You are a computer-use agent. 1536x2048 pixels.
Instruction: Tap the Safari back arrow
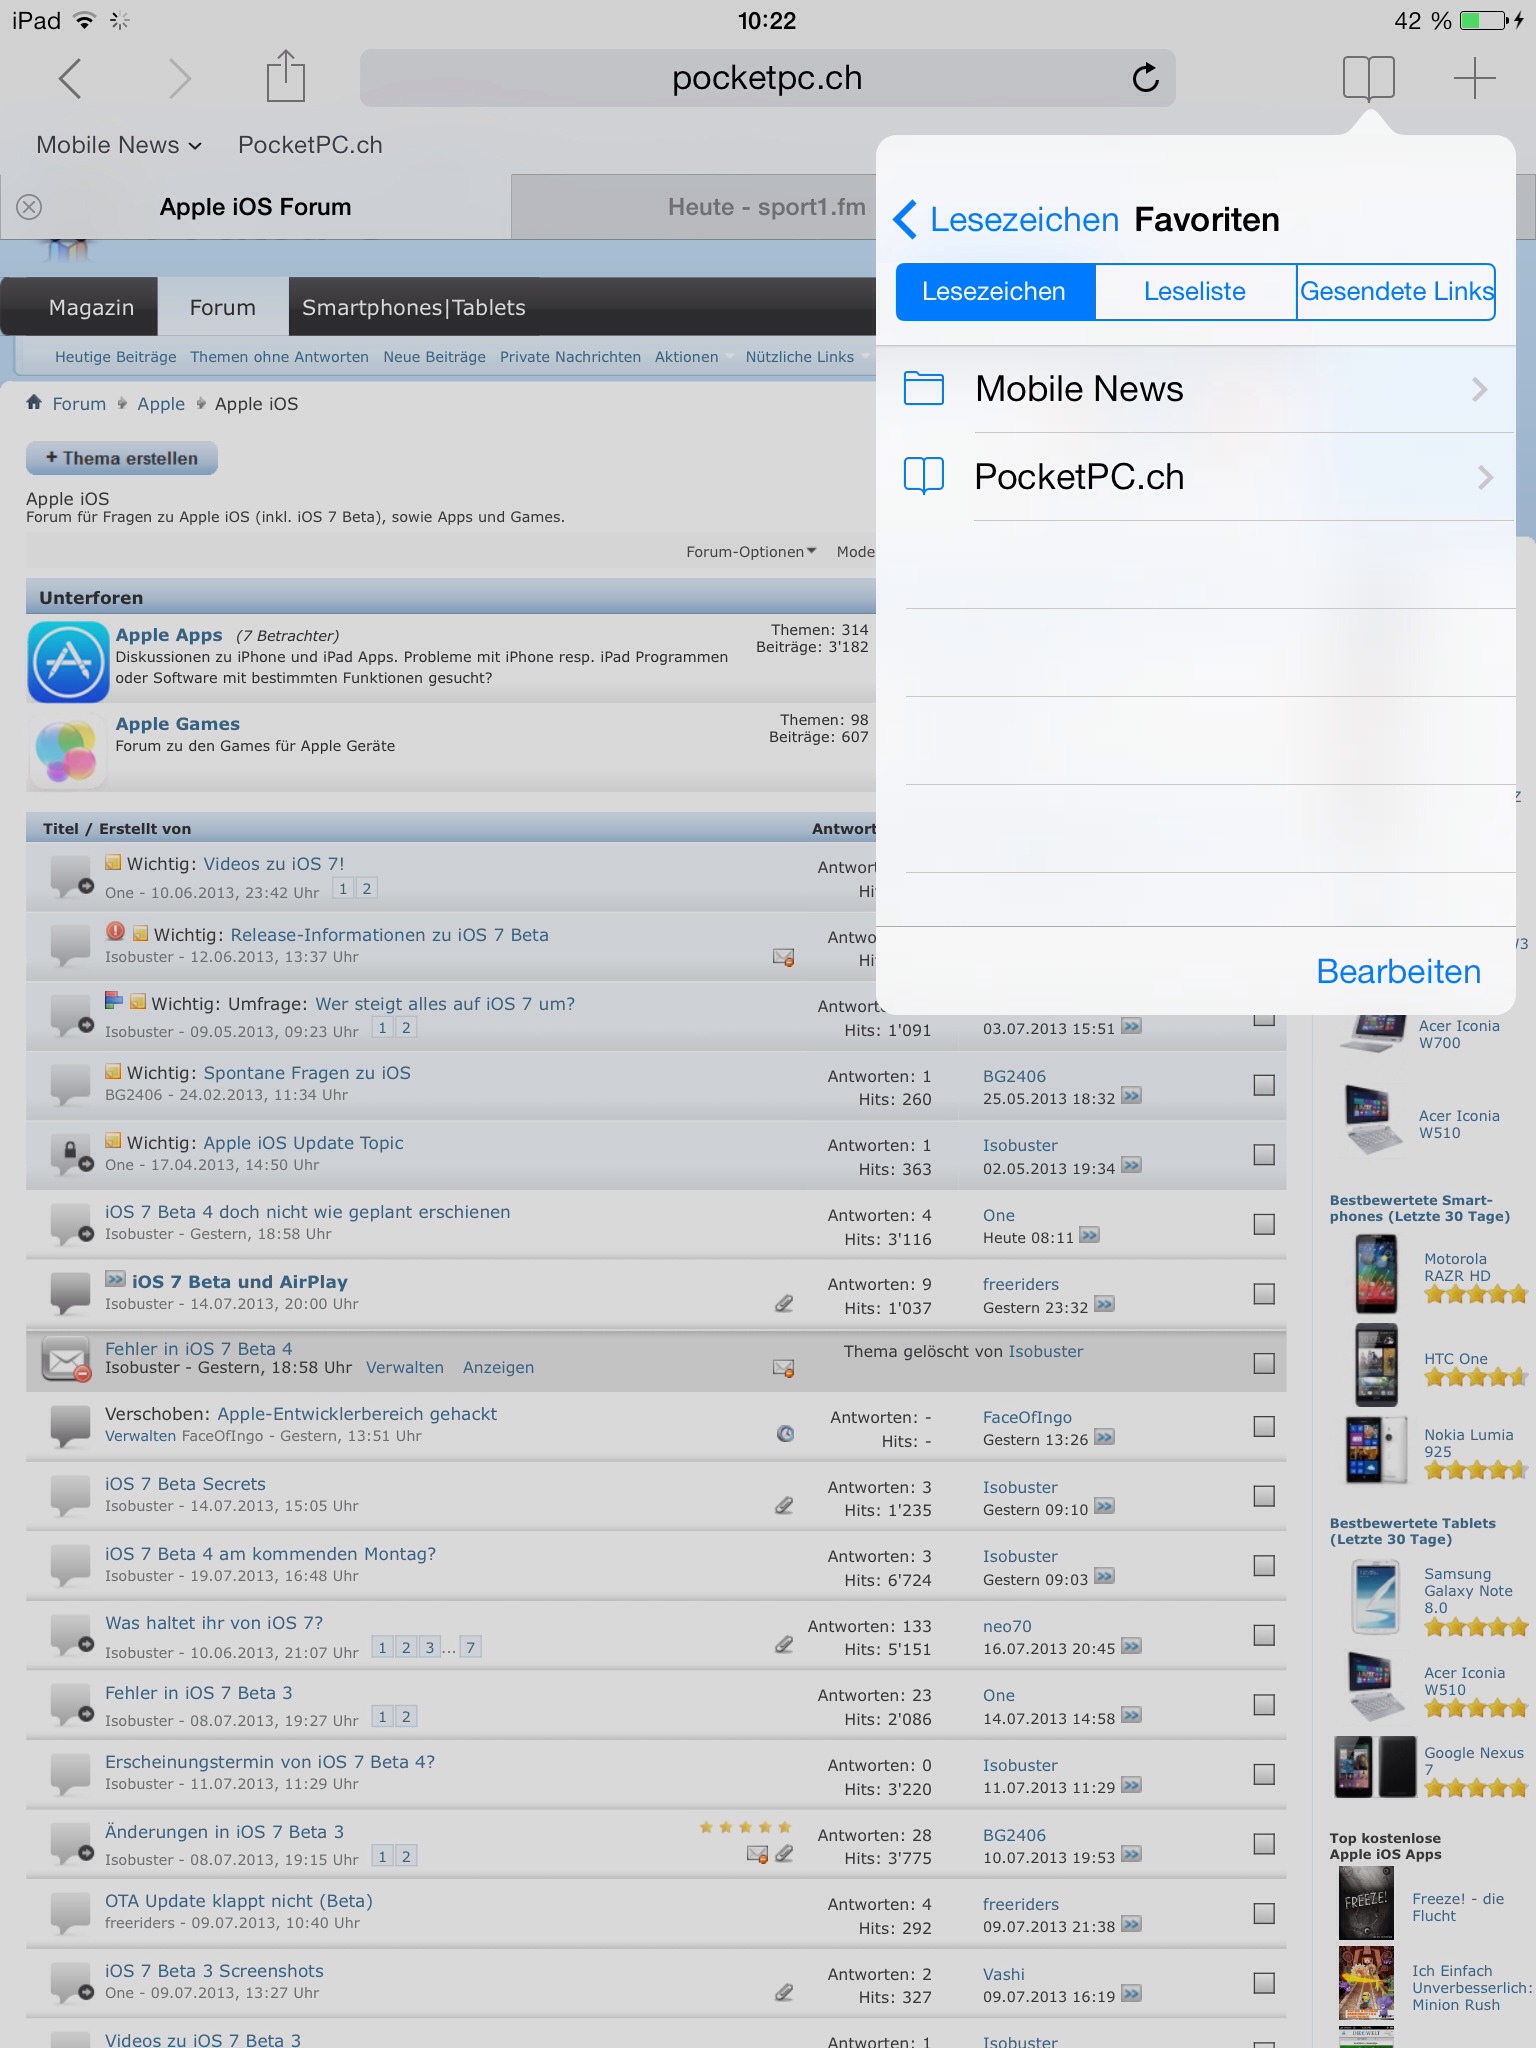pos(69,78)
